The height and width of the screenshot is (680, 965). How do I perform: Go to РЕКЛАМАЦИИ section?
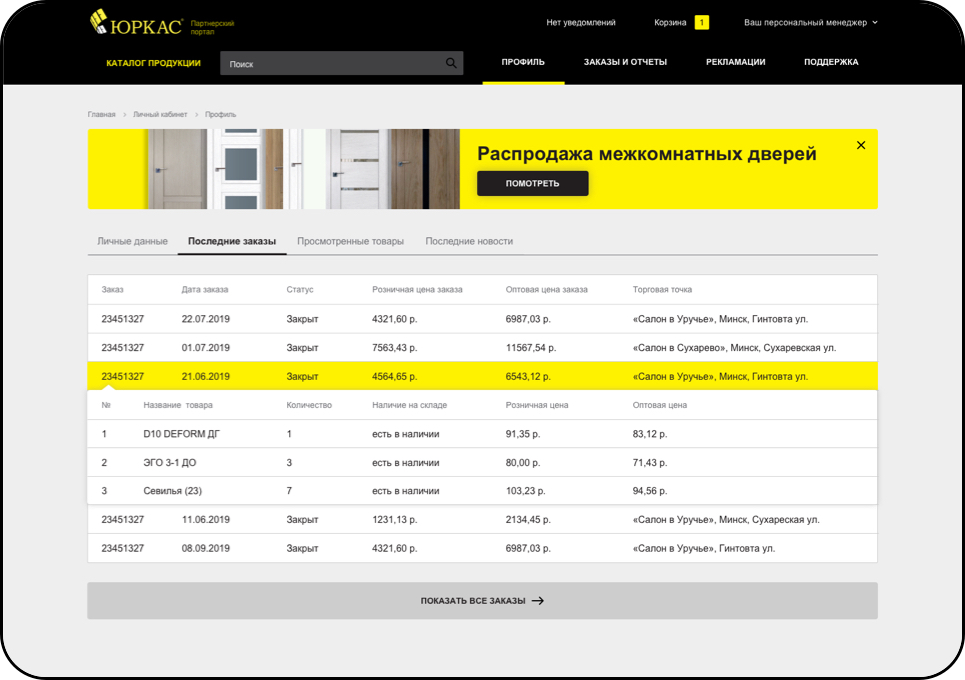click(x=735, y=62)
